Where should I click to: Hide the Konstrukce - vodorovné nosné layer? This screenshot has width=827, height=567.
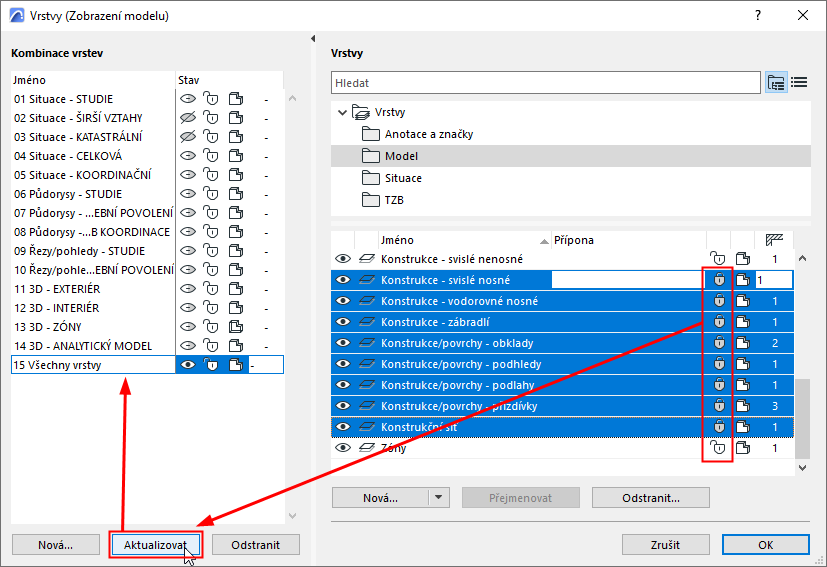343,301
